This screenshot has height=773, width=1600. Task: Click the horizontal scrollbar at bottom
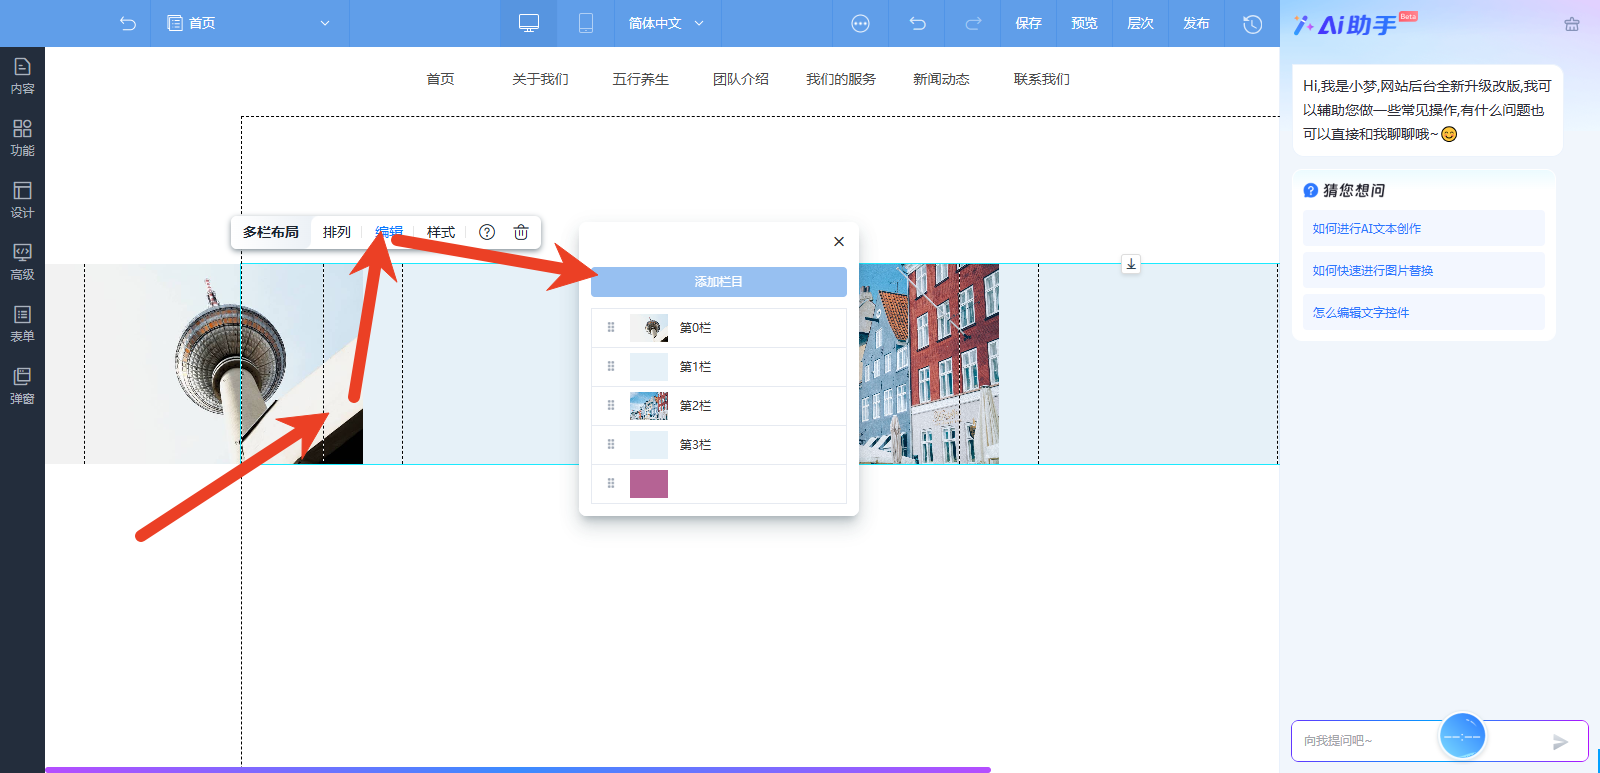[x=518, y=770]
